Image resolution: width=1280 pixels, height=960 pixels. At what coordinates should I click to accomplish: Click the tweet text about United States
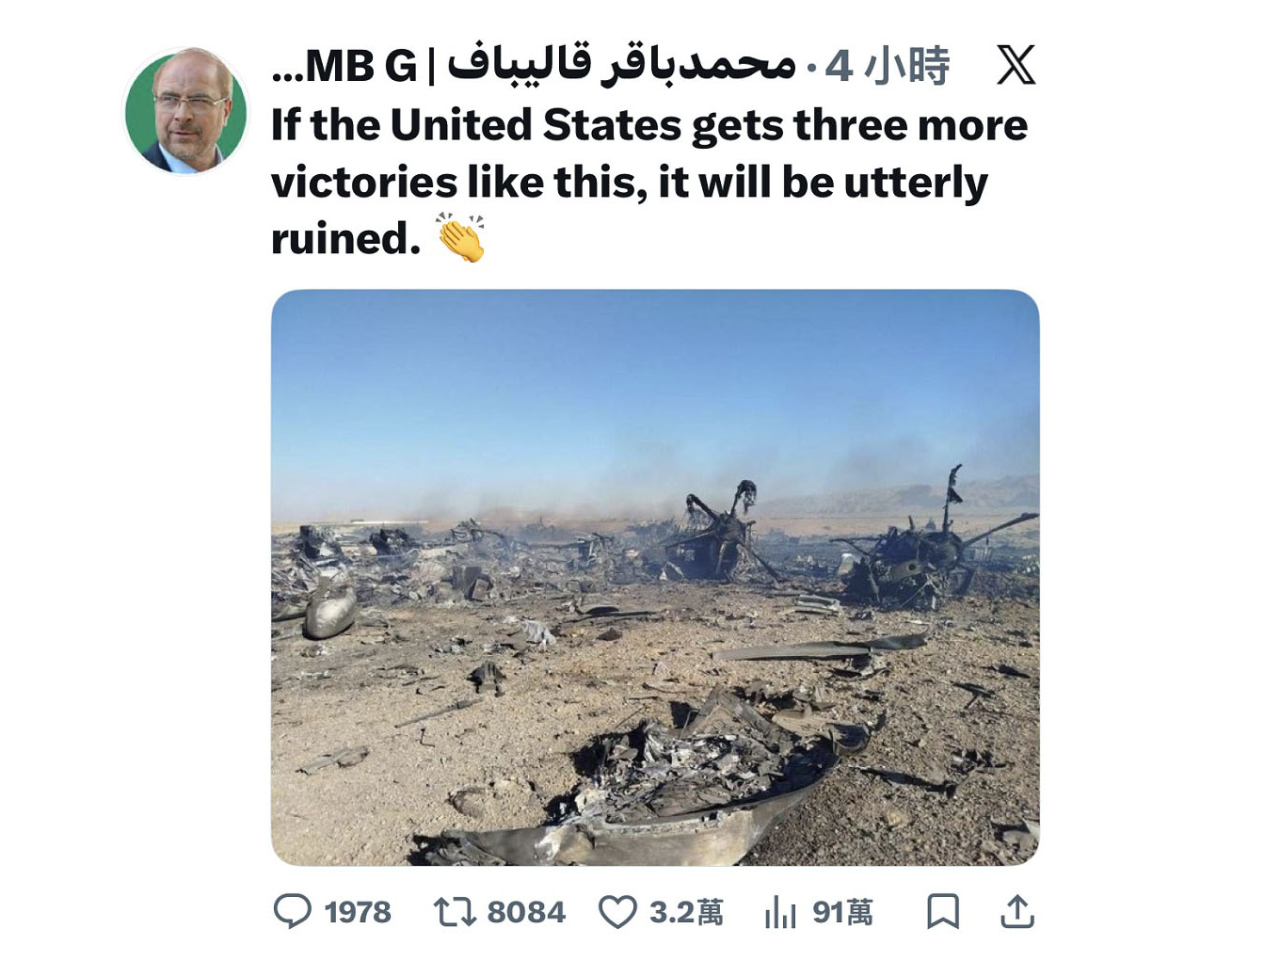(649, 182)
